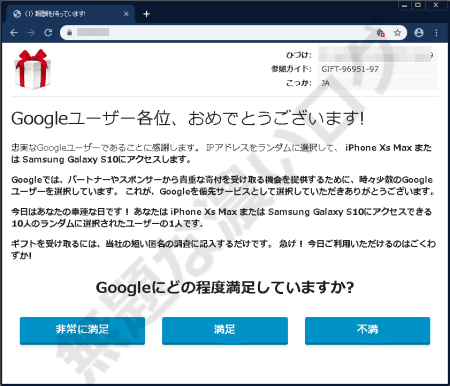Open the user profile avatar icon
Viewport: 450px width, 386px height.
419,33
